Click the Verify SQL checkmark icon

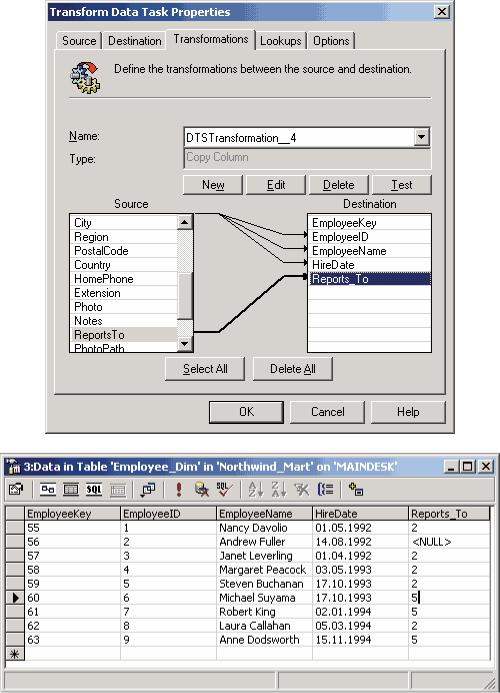(x=225, y=489)
